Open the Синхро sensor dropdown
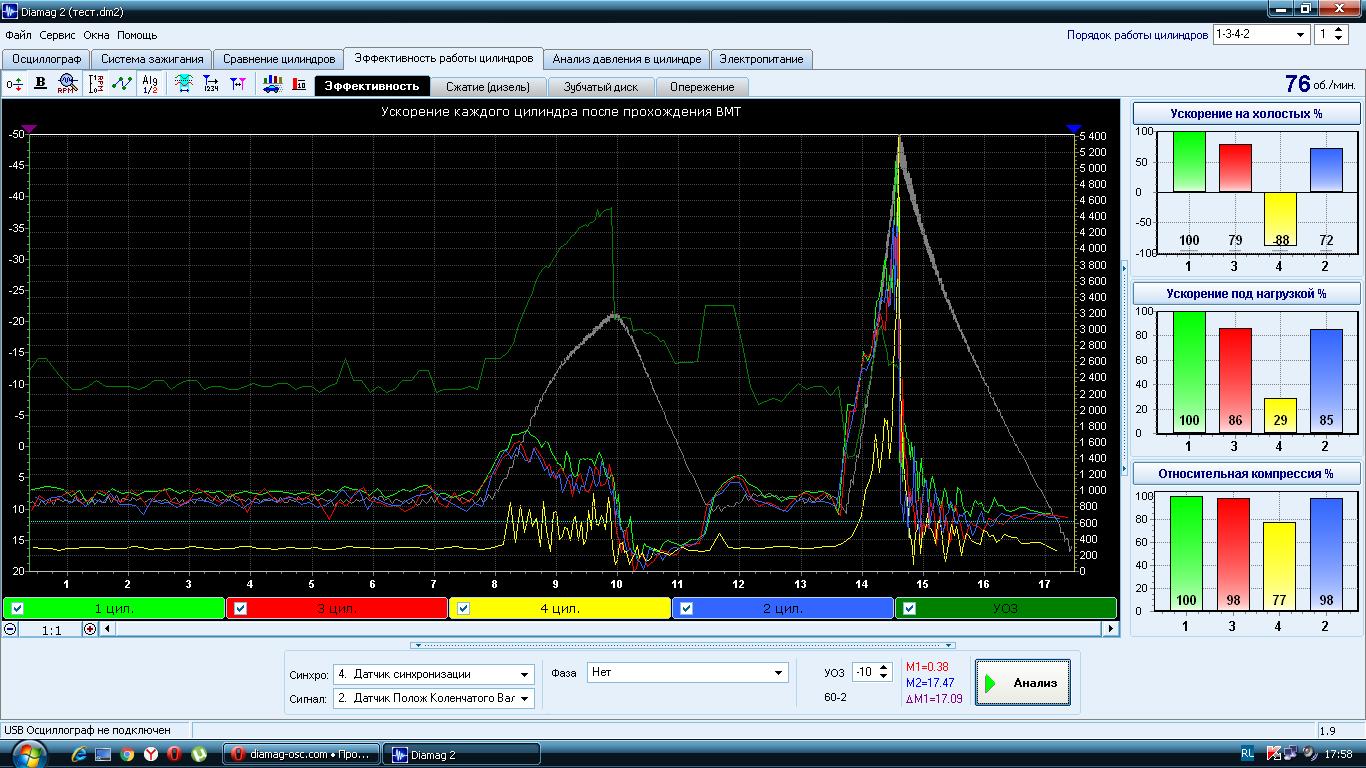1366x768 pixels. pos(525,674)
